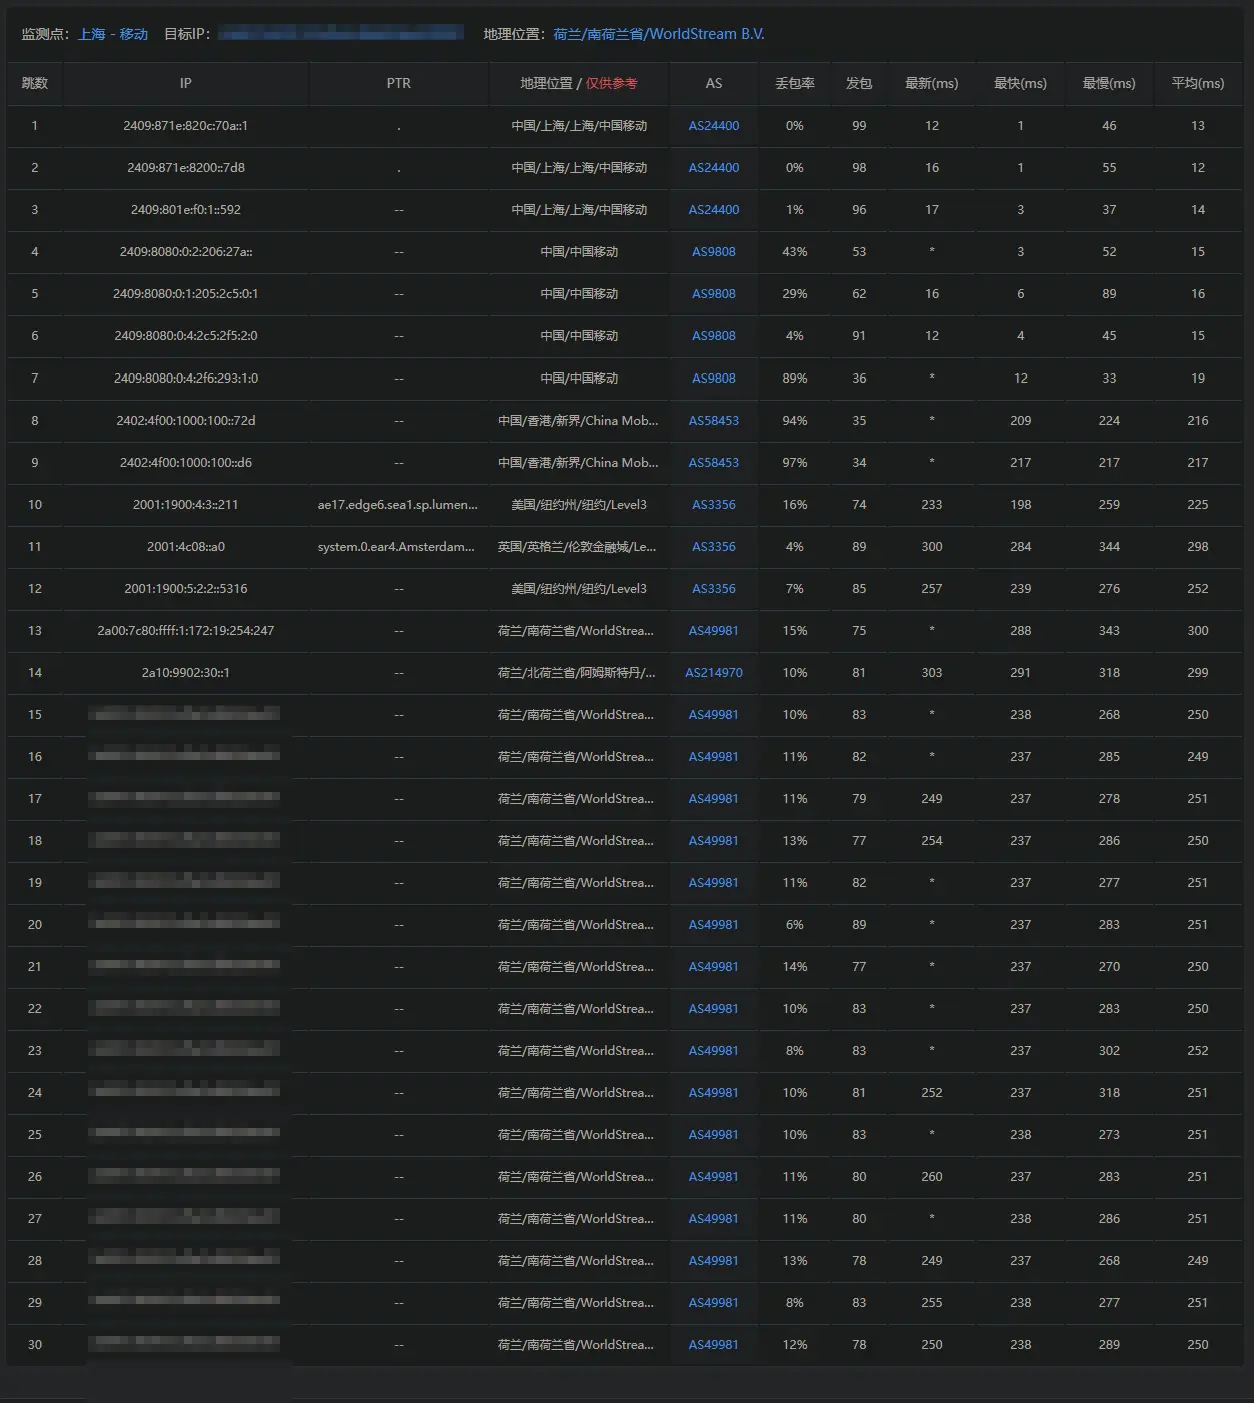Click the 丢包率 column header
This screenshot has width=1254, height=1403.
click(794, 84)
